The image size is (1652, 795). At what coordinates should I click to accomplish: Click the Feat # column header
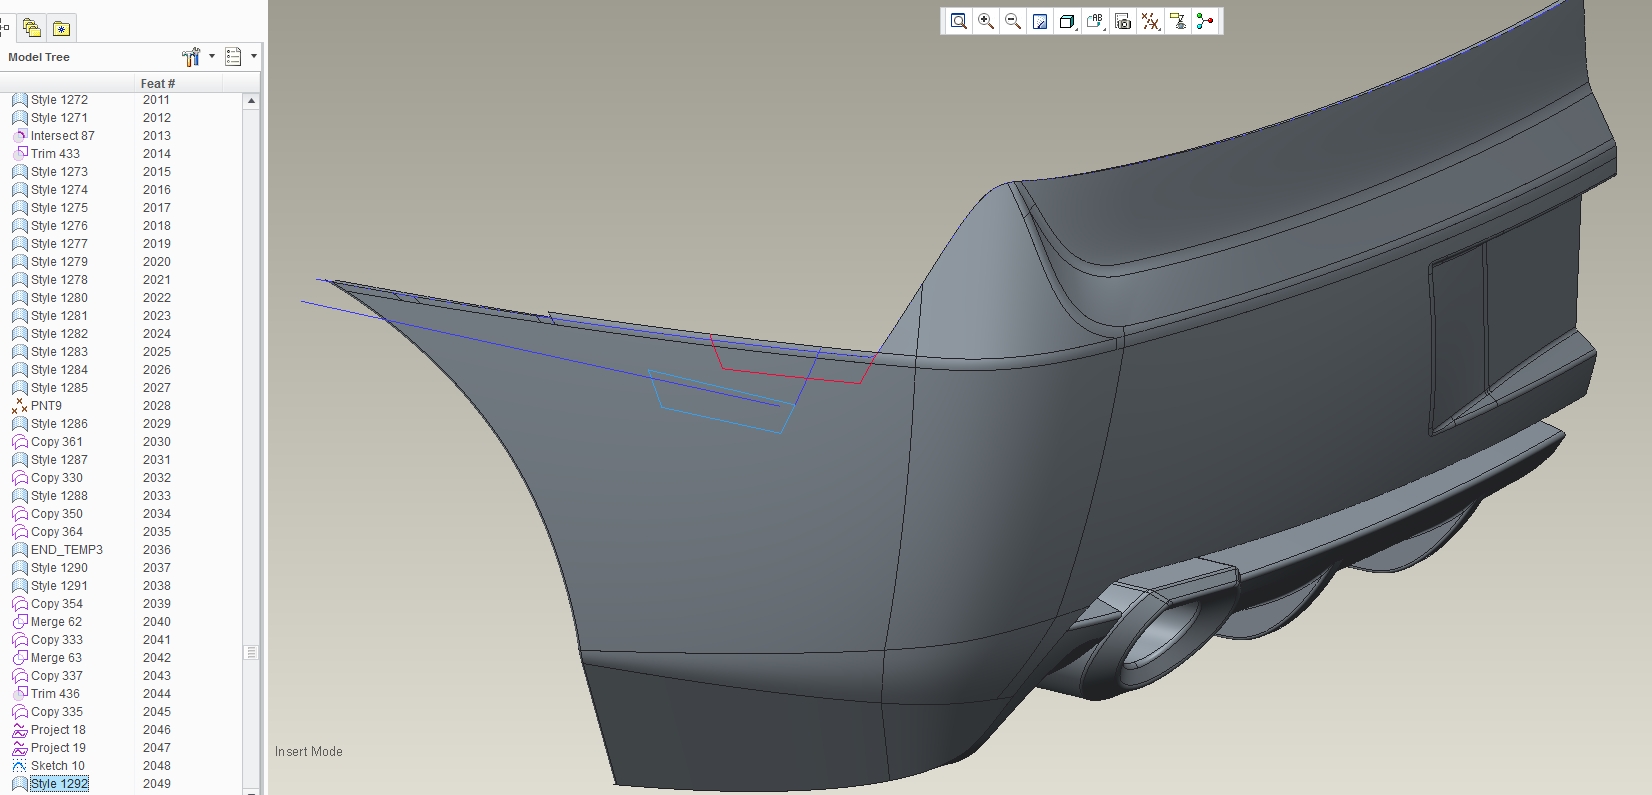tap(158, 83)
